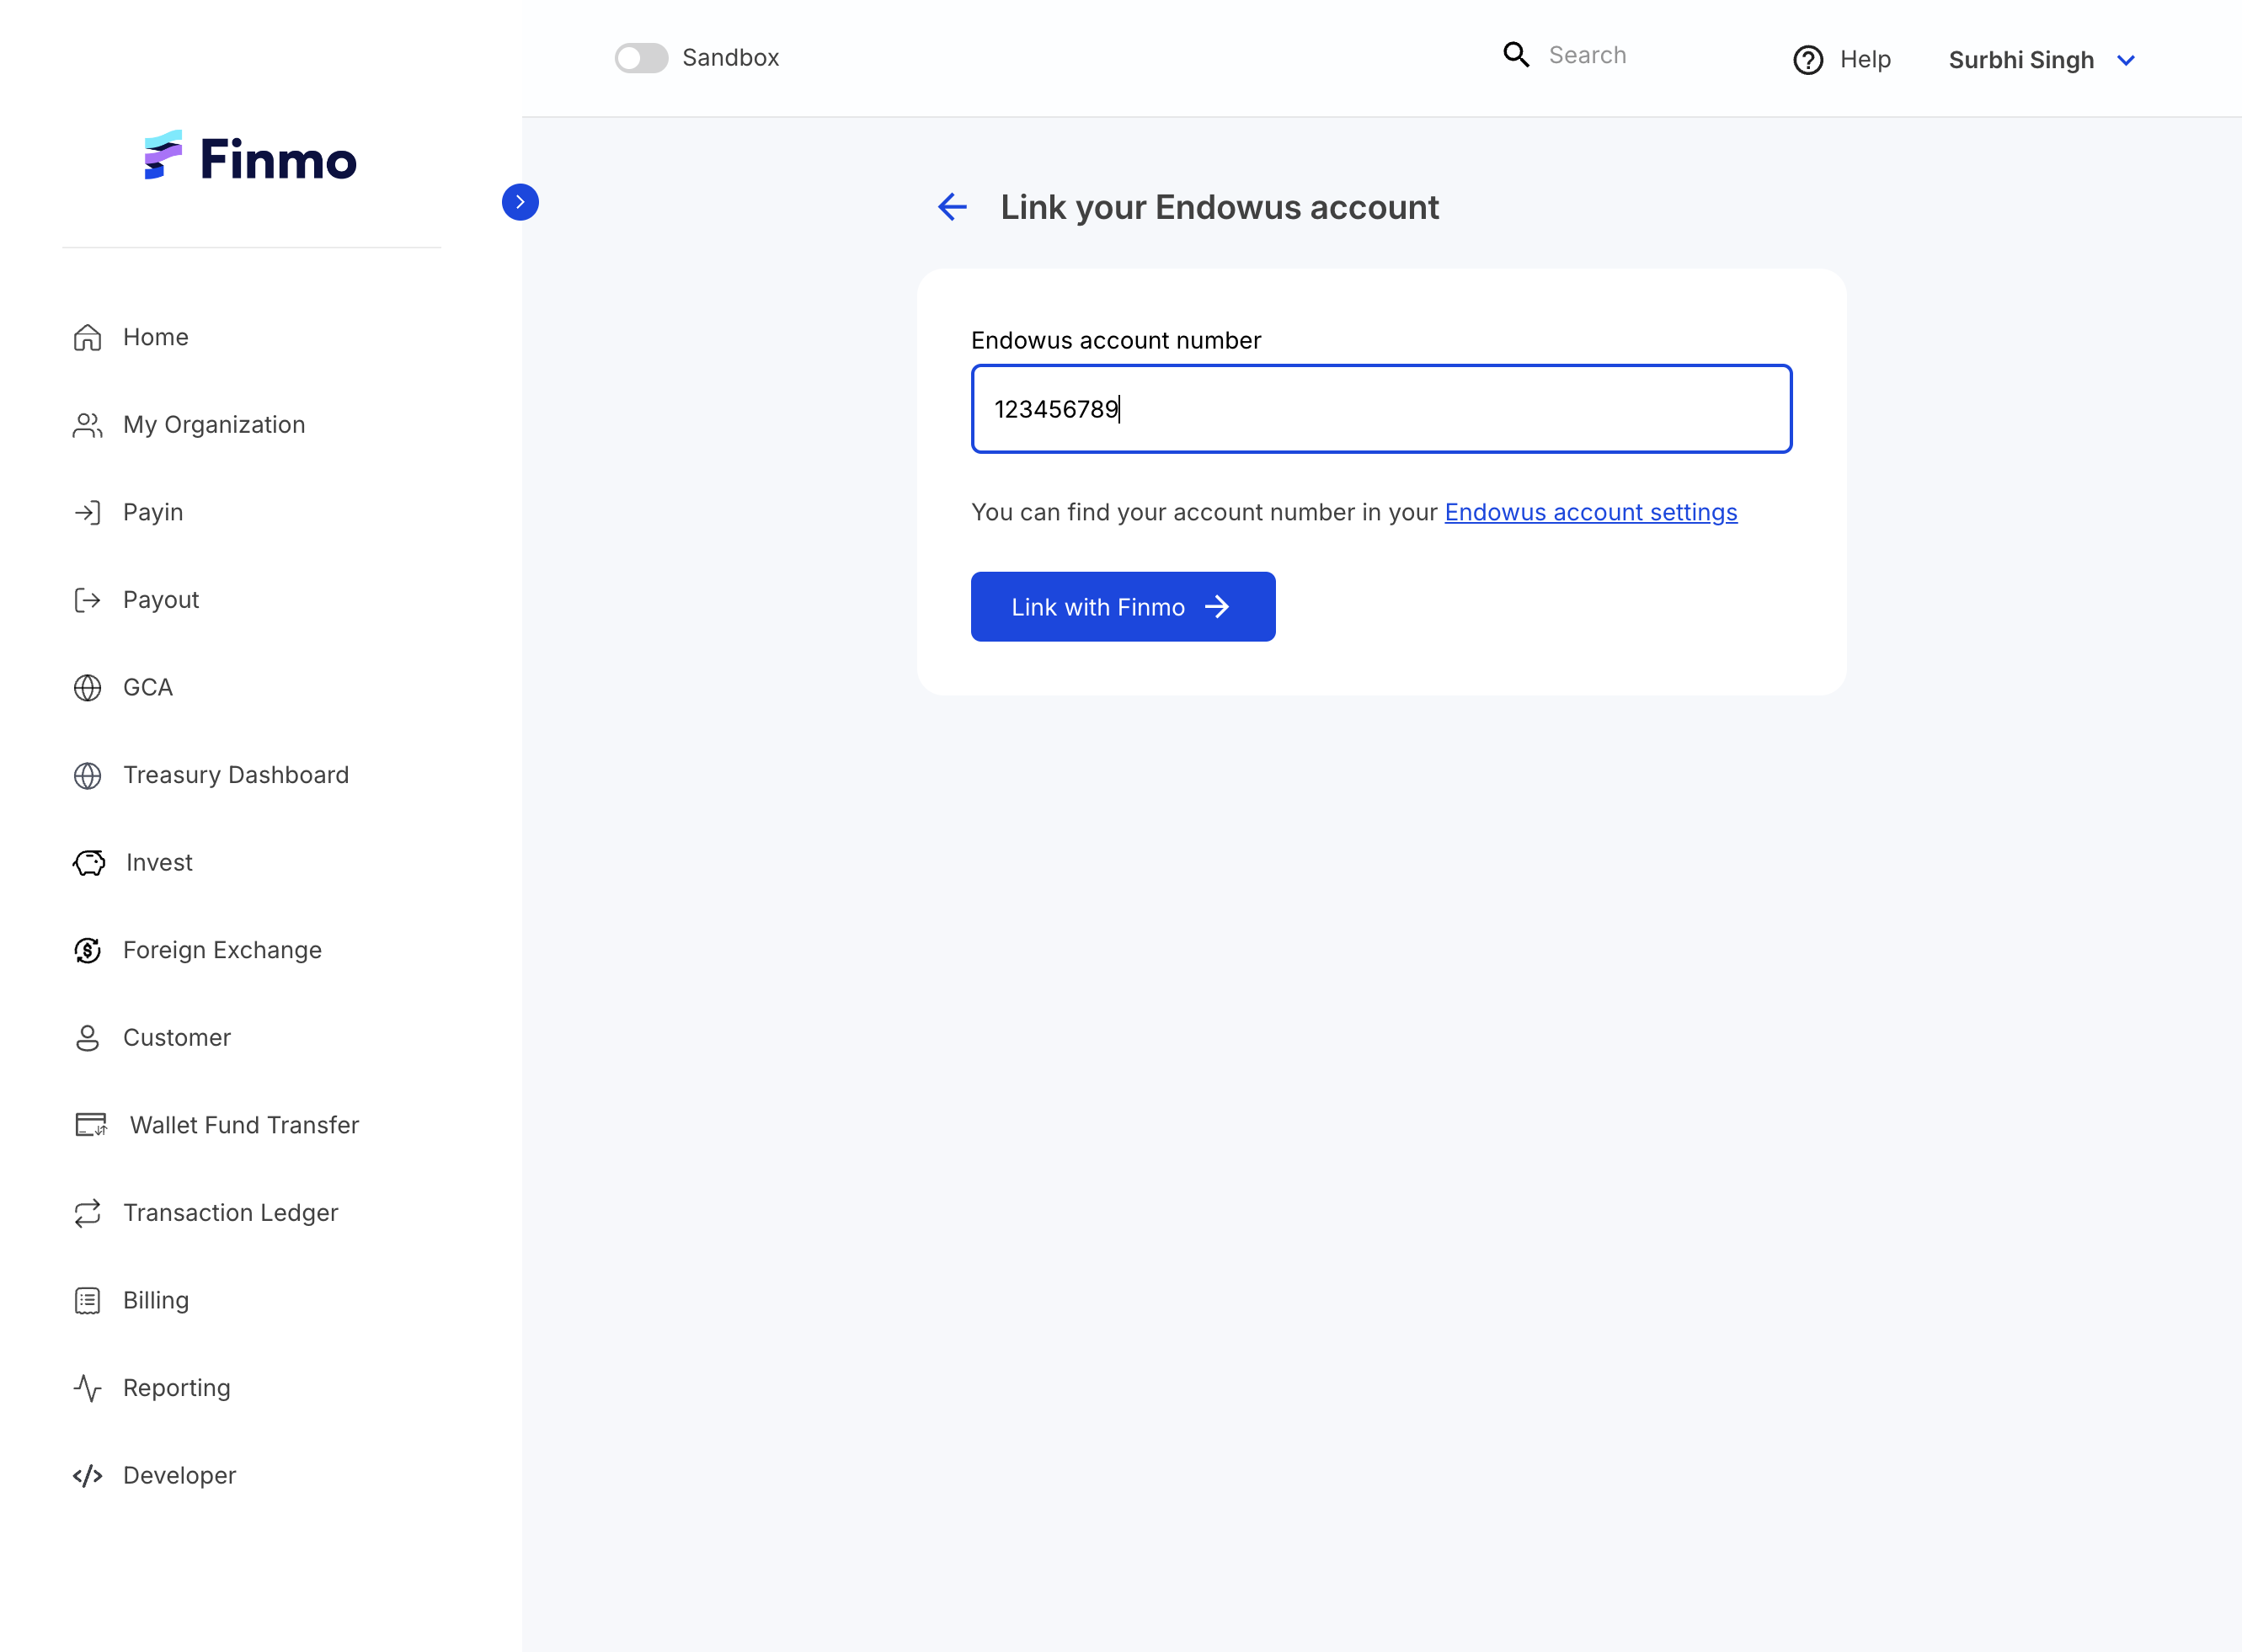Click the Link with Finmo button
This screenshot has width=2242, height=1652.
pyautogui.click(x=1123, y=607)
